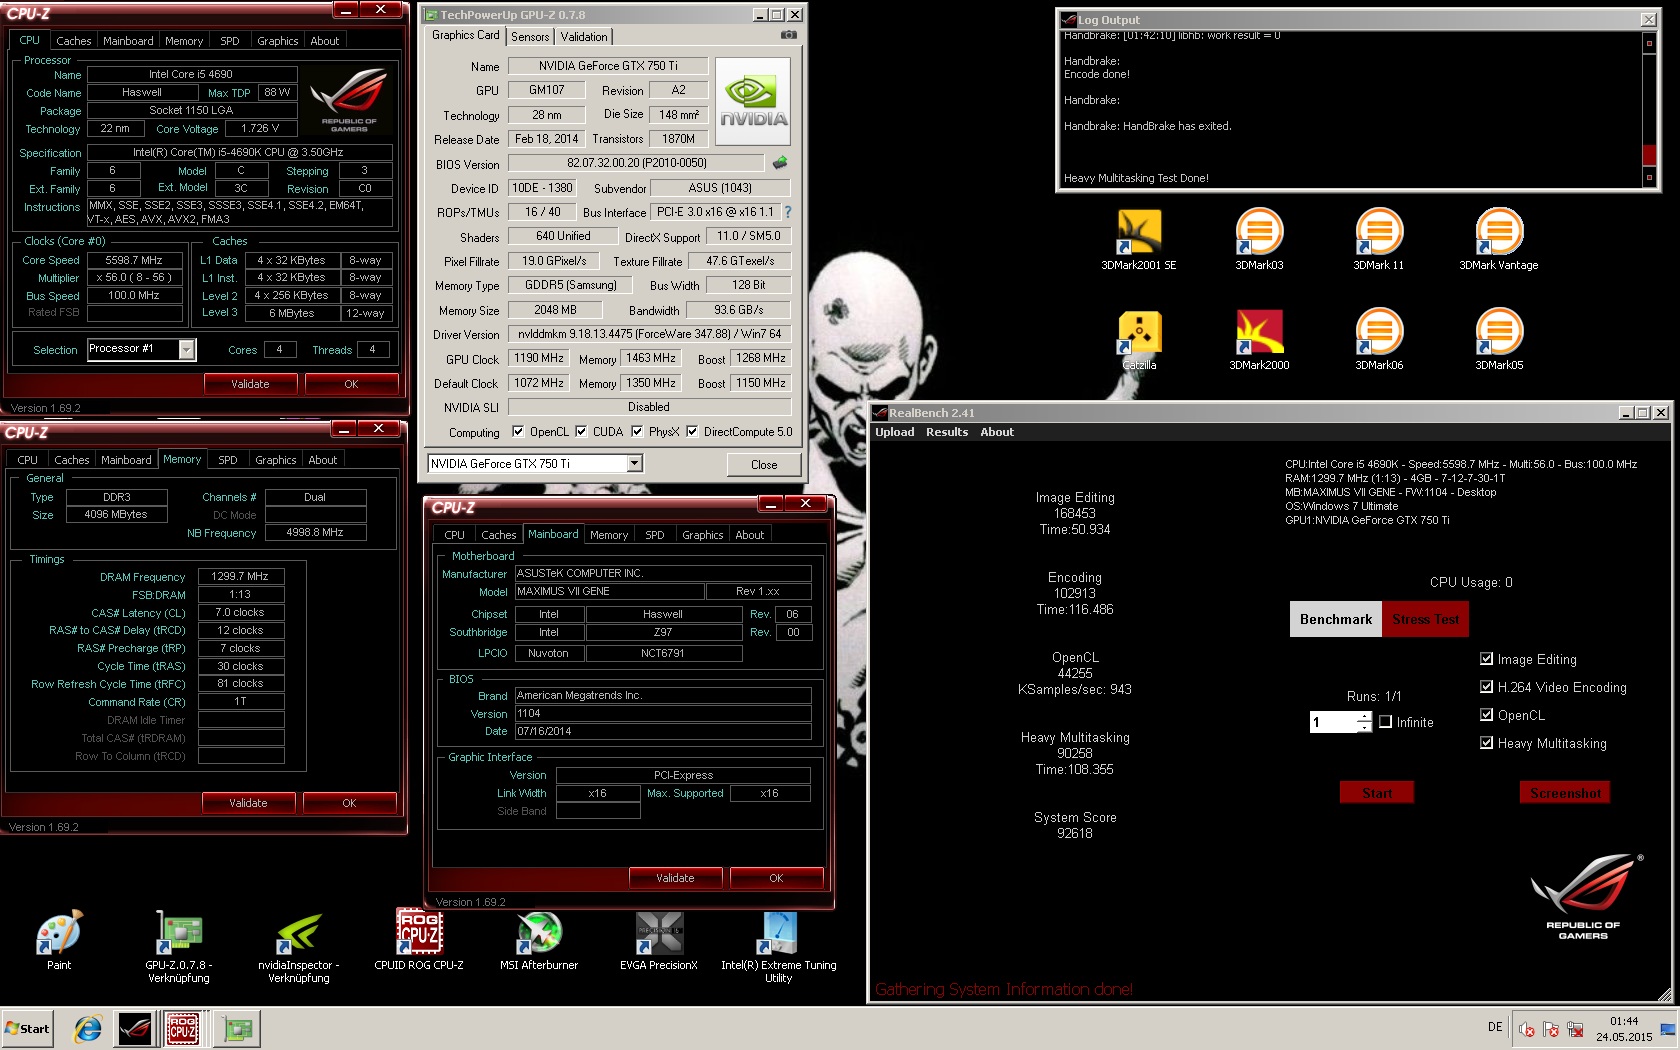The height and width of the screenshot is (1050, 1680).
Task: Uncheck the OpenCL test in RealBench
Action: coord(1486,715)
